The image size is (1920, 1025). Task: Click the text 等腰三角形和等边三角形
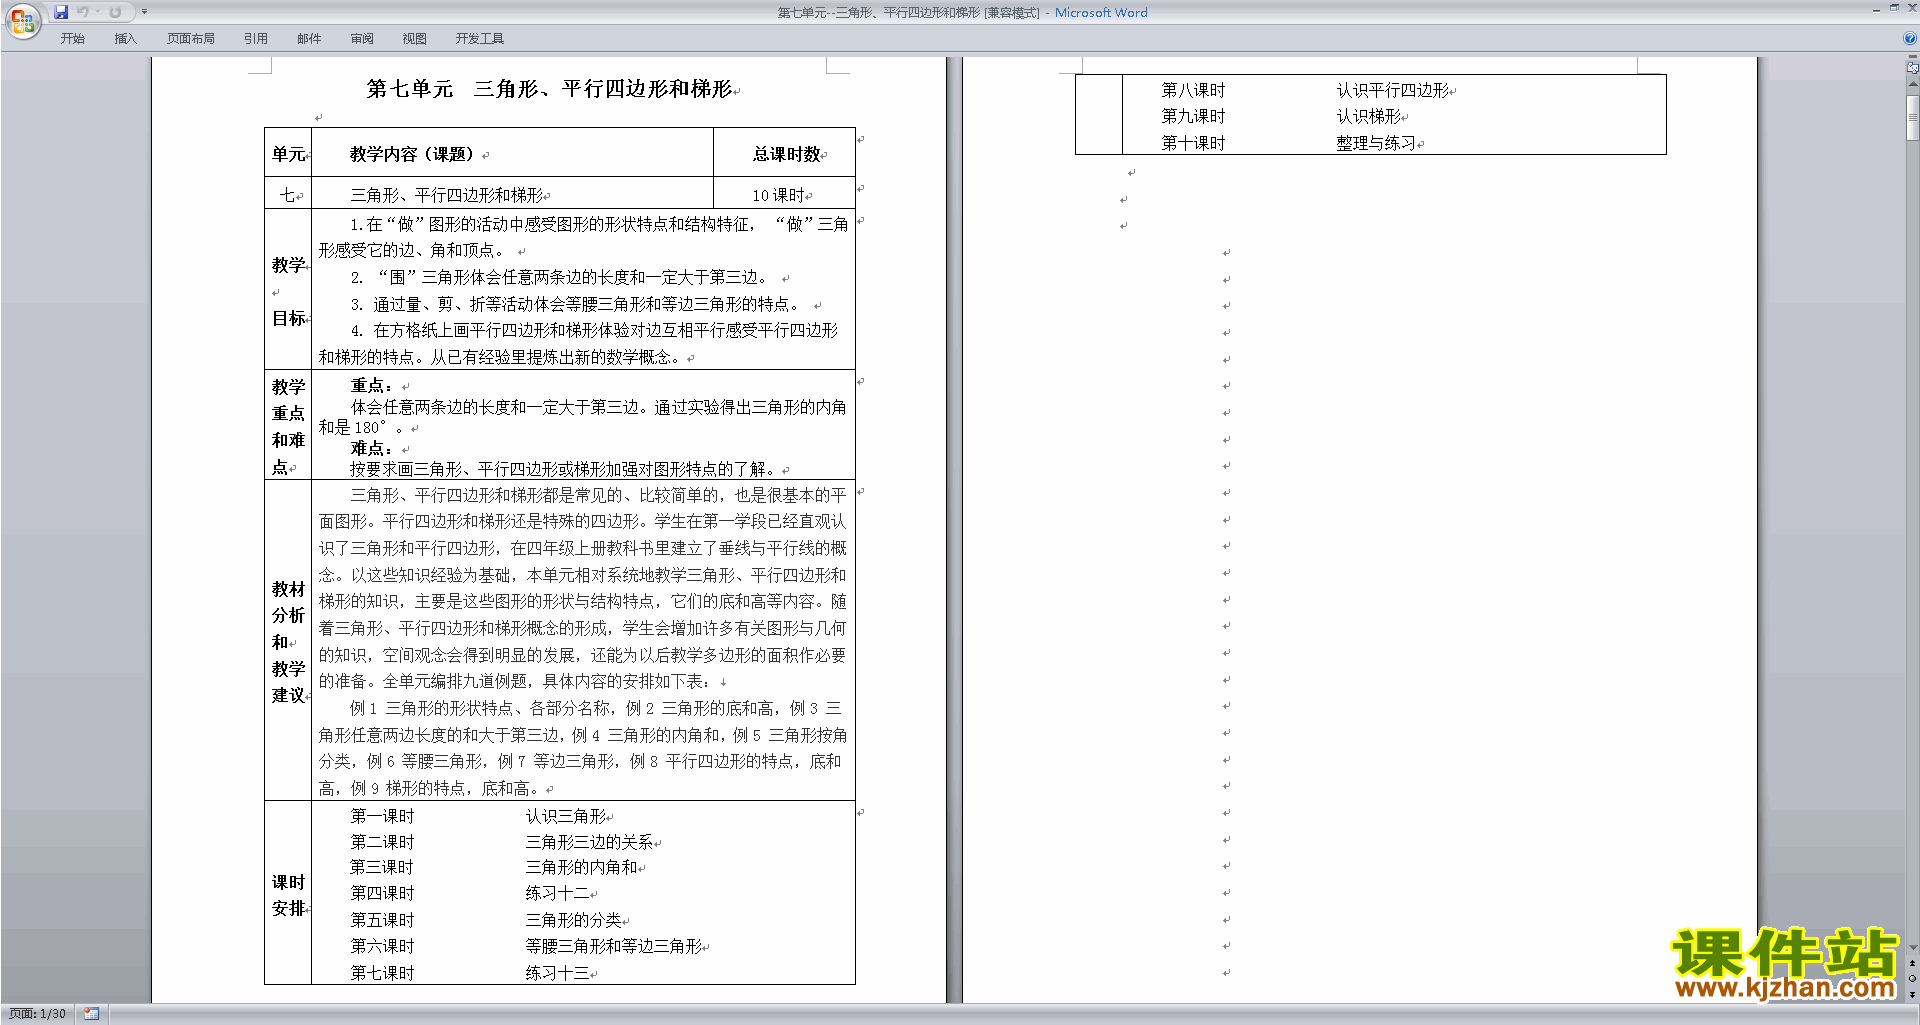(614, 946)
